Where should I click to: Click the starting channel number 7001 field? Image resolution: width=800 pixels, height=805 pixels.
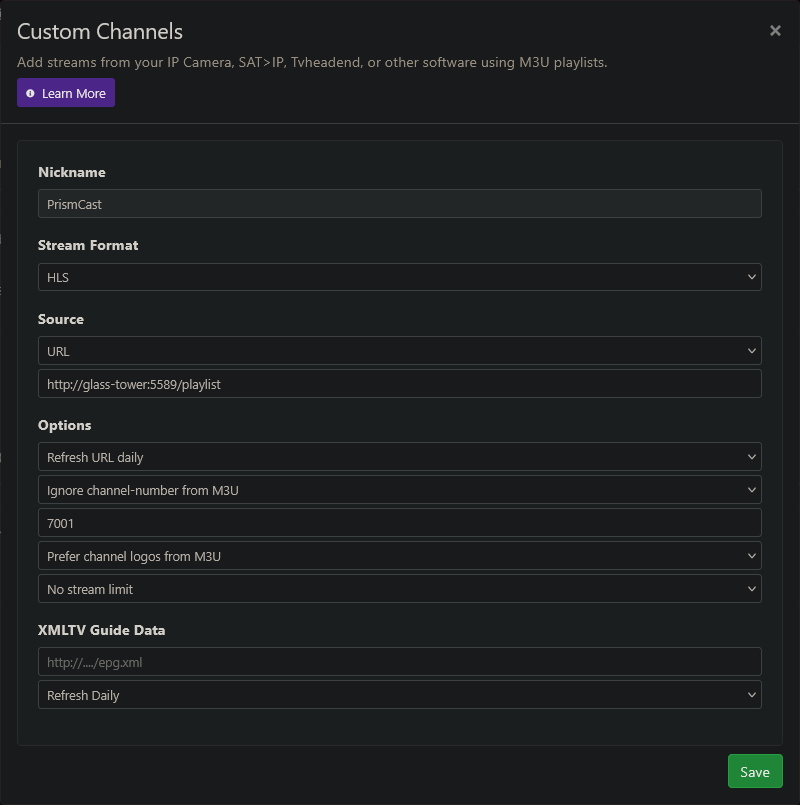click(x=399, y=523)
